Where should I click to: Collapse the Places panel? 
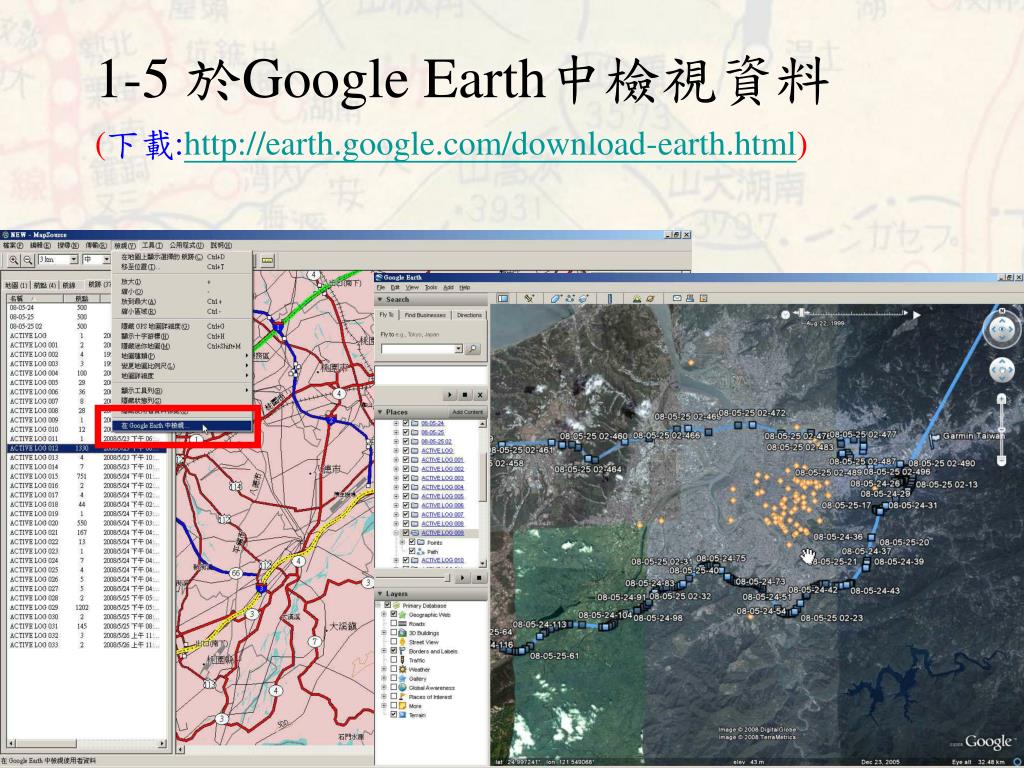pos(380,412)
